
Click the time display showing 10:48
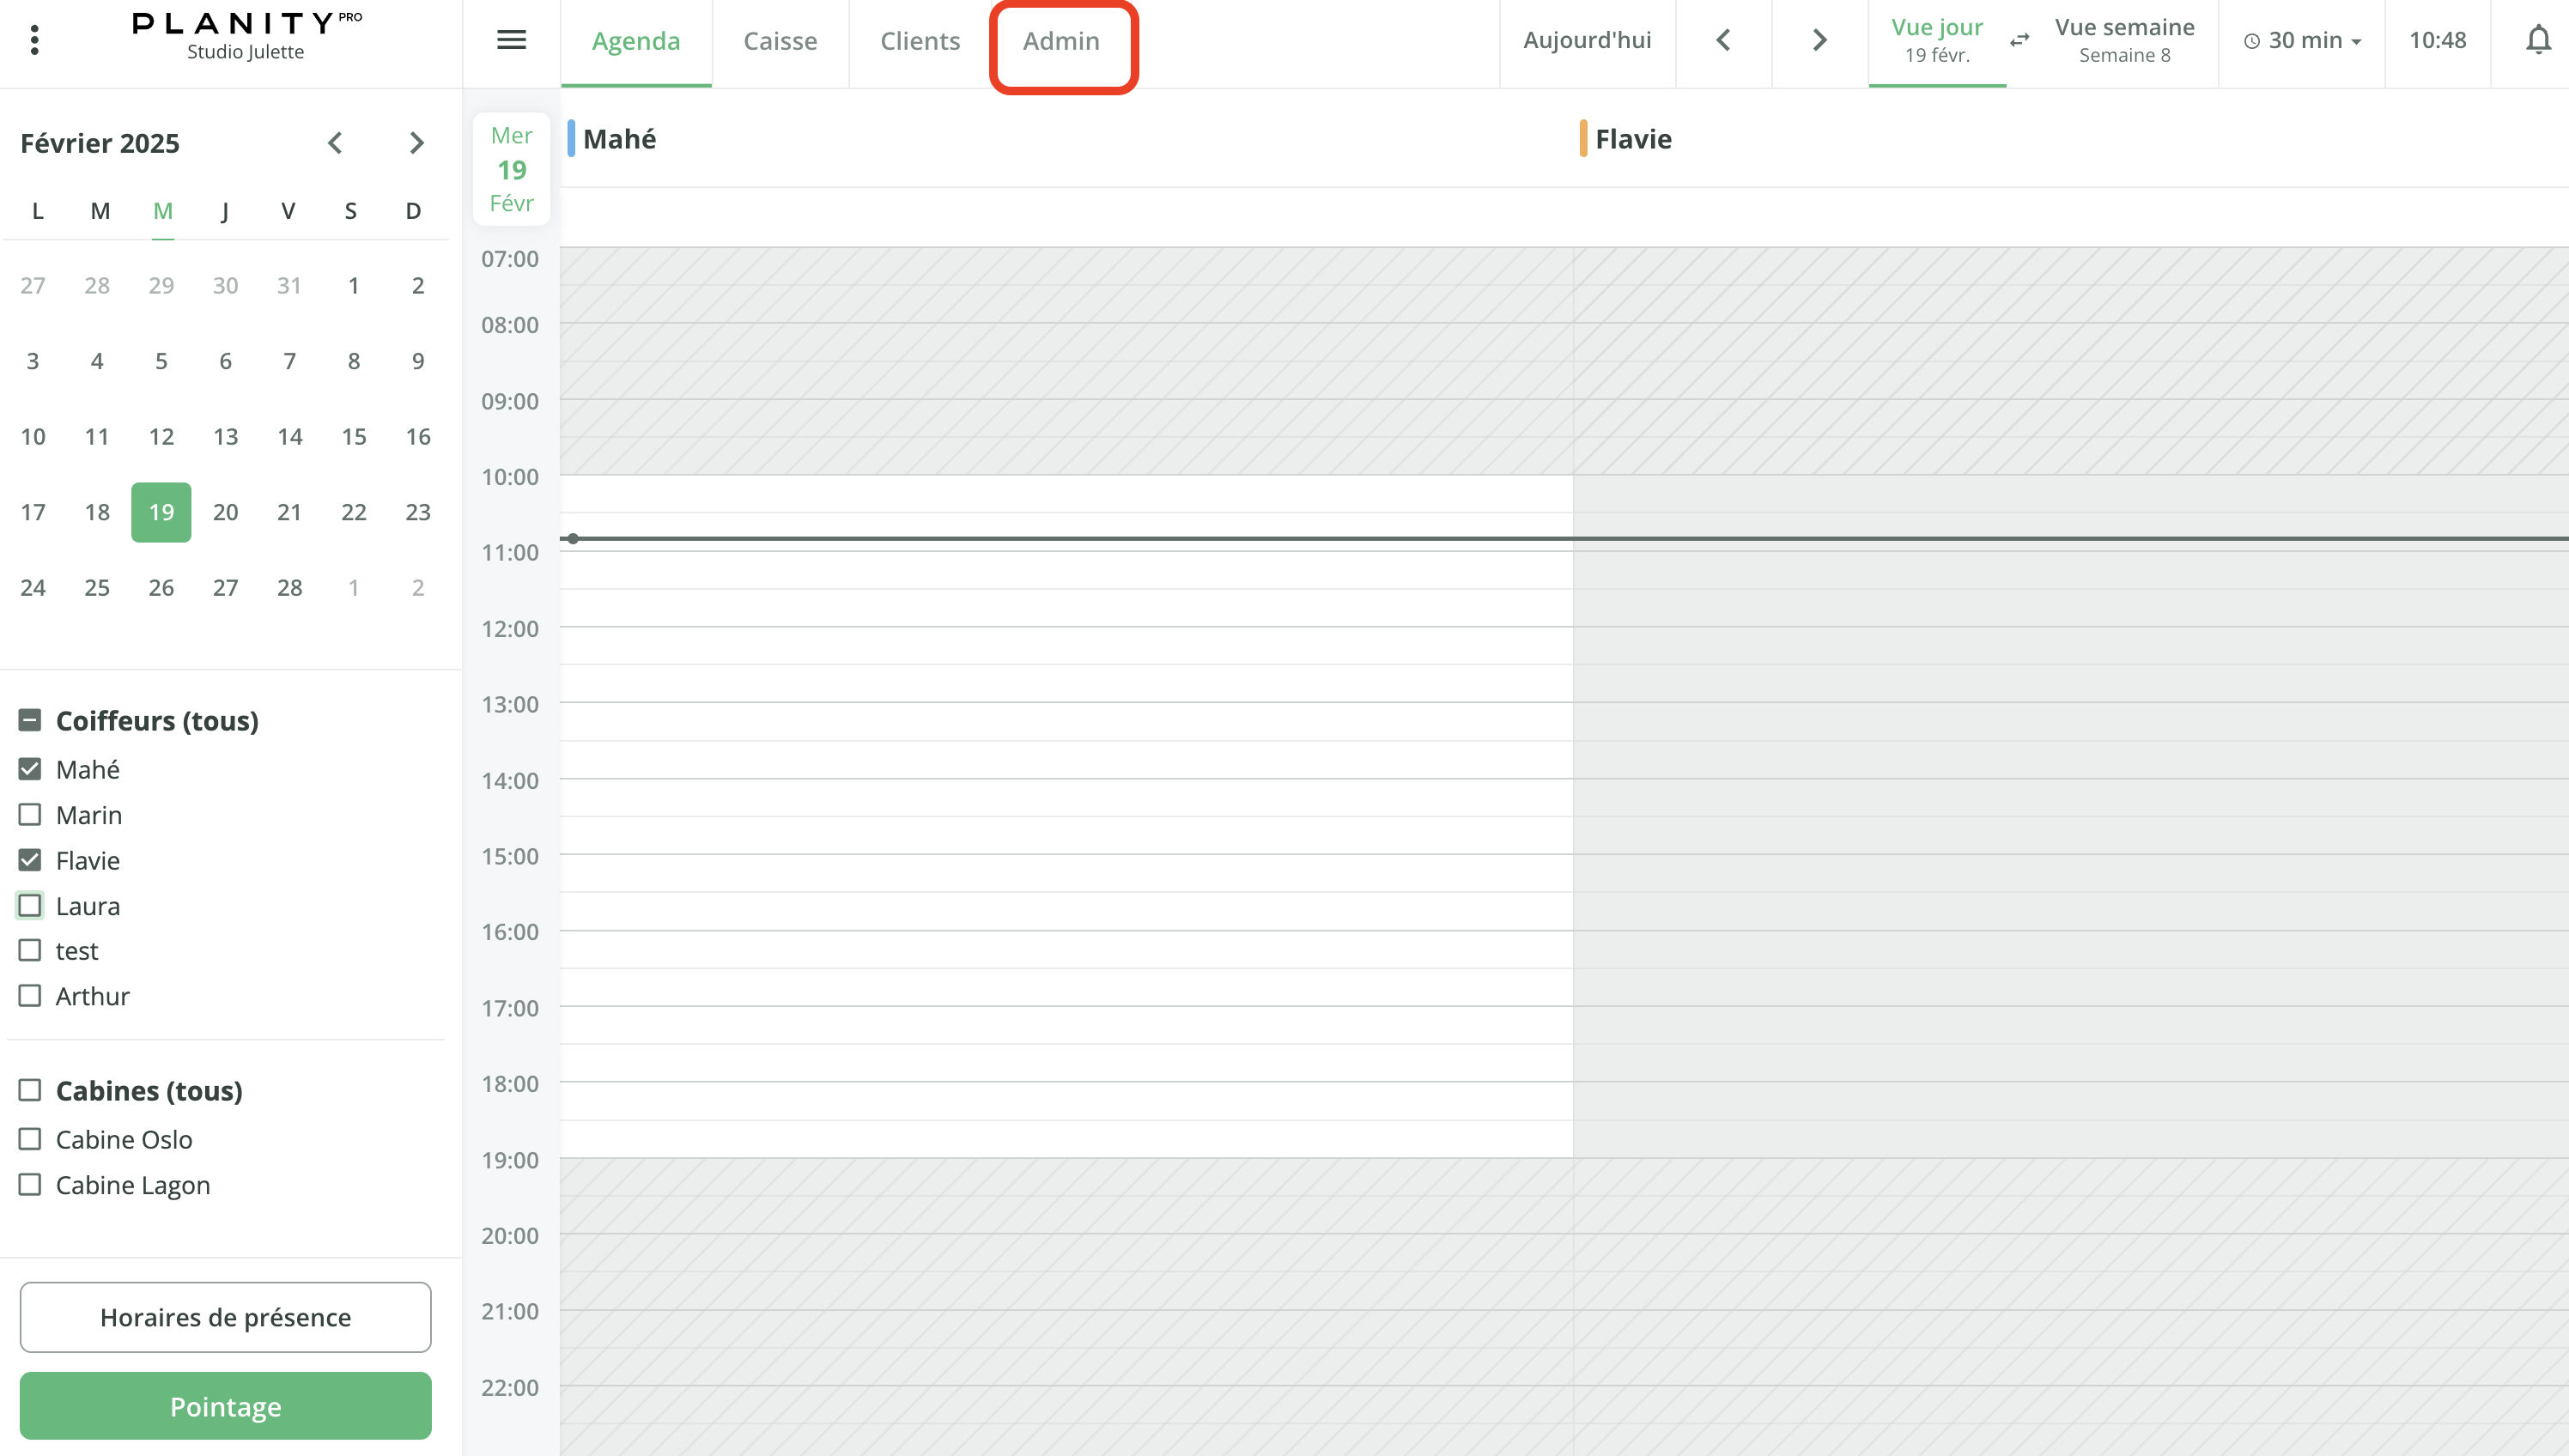(2437, 41)
